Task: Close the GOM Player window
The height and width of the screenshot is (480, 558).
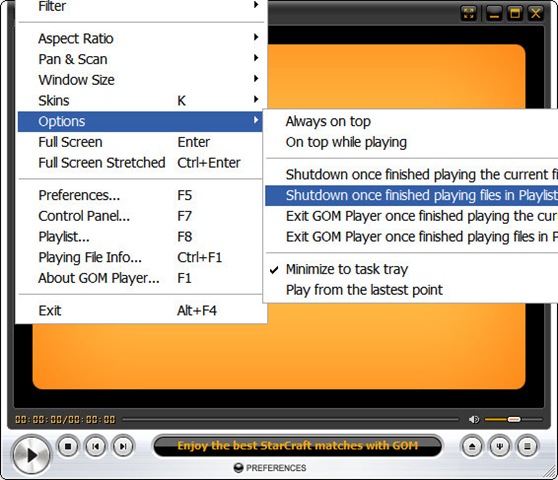Action: (x=535, y=14)
